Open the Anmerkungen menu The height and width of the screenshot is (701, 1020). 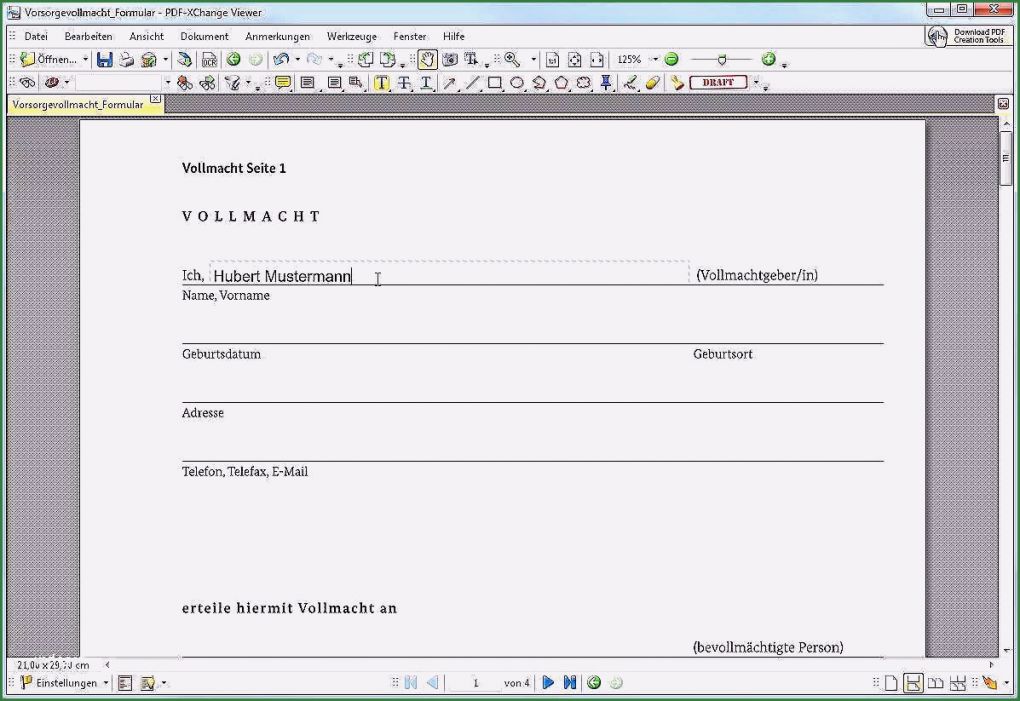click(x=277, y=36)
